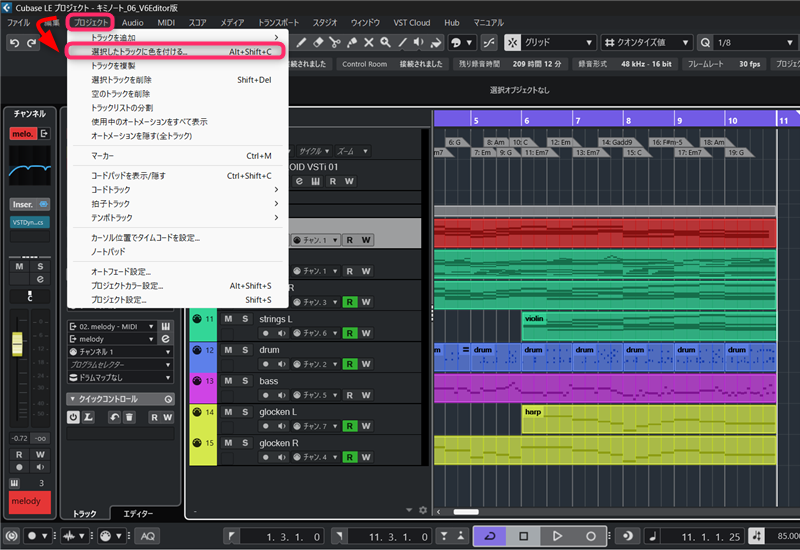Enable read automation on glocken R track
This screenshot has width=800, height=550.
click(349, 457)
